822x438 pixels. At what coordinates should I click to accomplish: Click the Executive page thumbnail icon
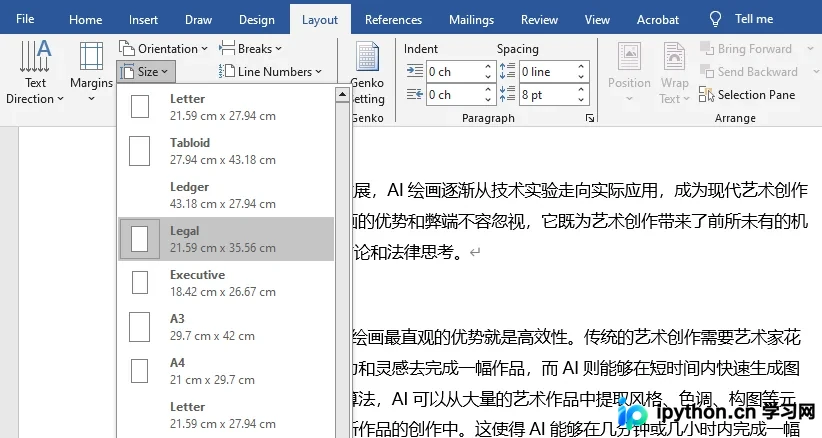(x=139, y=283)
